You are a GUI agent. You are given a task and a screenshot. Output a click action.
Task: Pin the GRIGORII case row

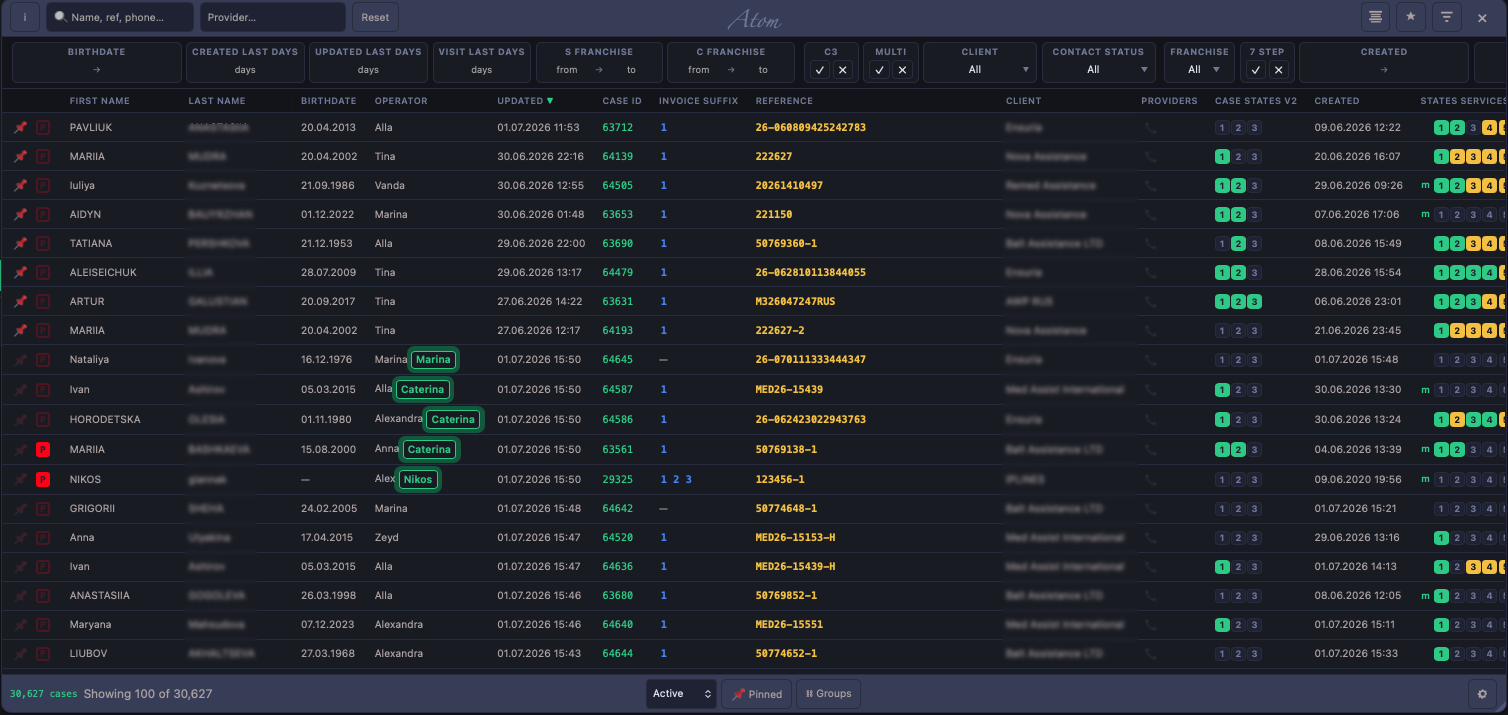coord(21,509)
